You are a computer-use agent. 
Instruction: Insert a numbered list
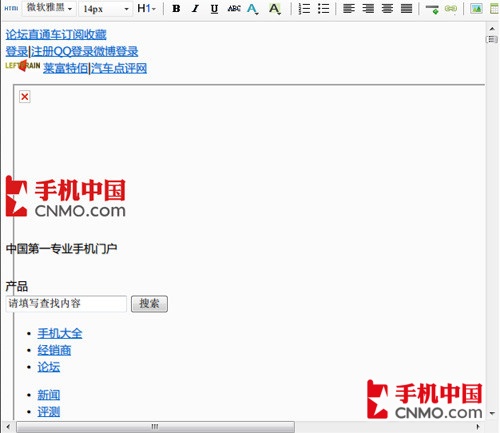pyautogui.click(x=304, y=9)
